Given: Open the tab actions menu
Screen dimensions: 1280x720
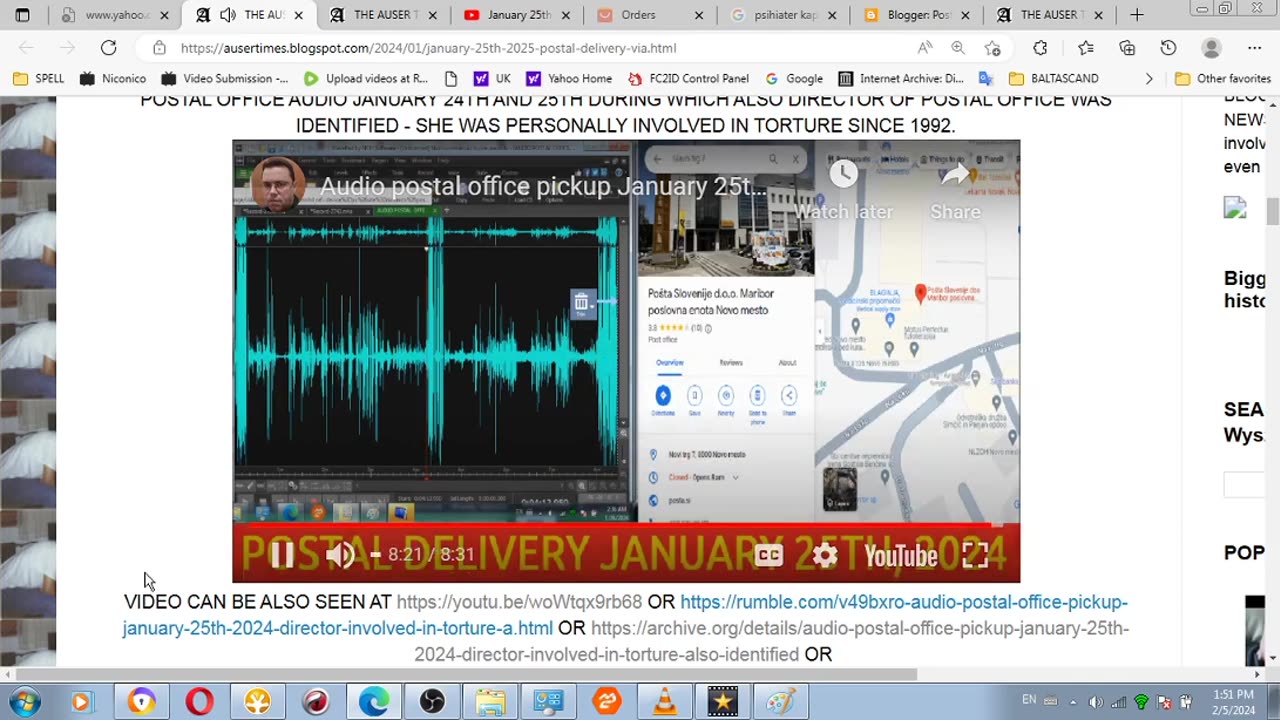Looking at the screenshot, I should pos(23,15).
